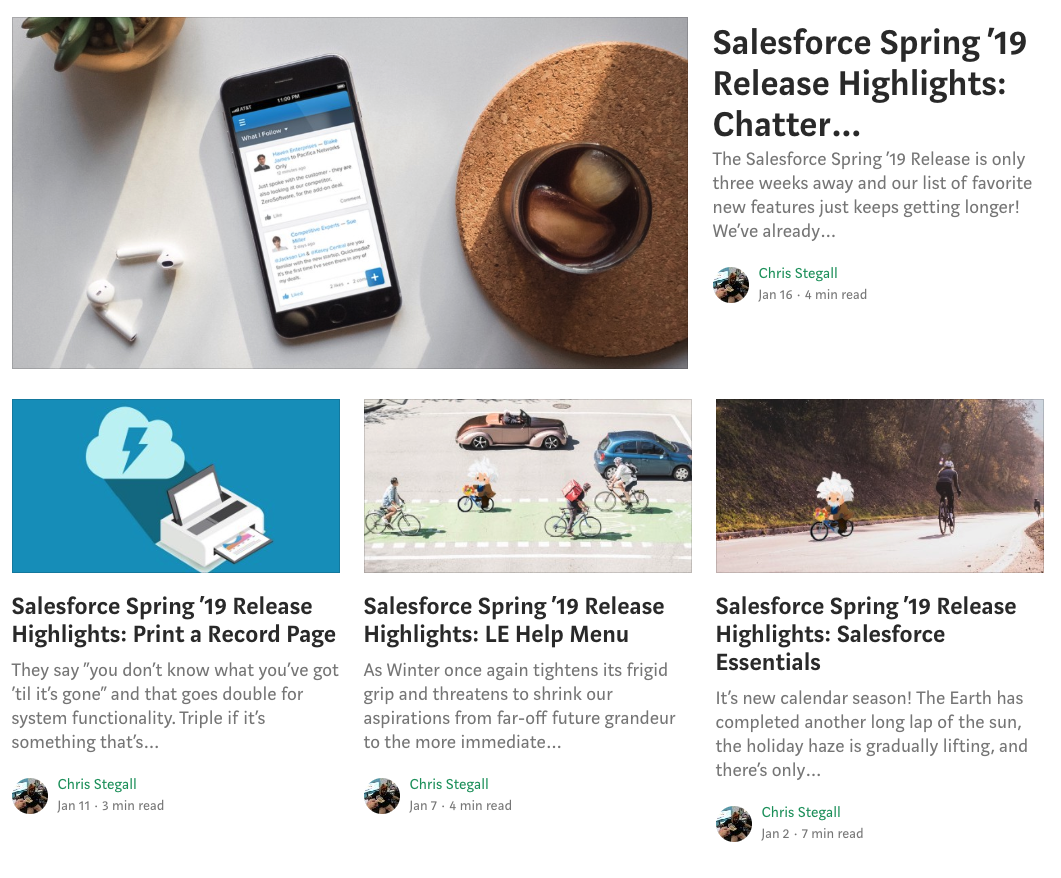The width and height of the screenshot is (1061, 878).
Task: Open Chris Stegall link on Jan 7 post
Action: (449, 784)
